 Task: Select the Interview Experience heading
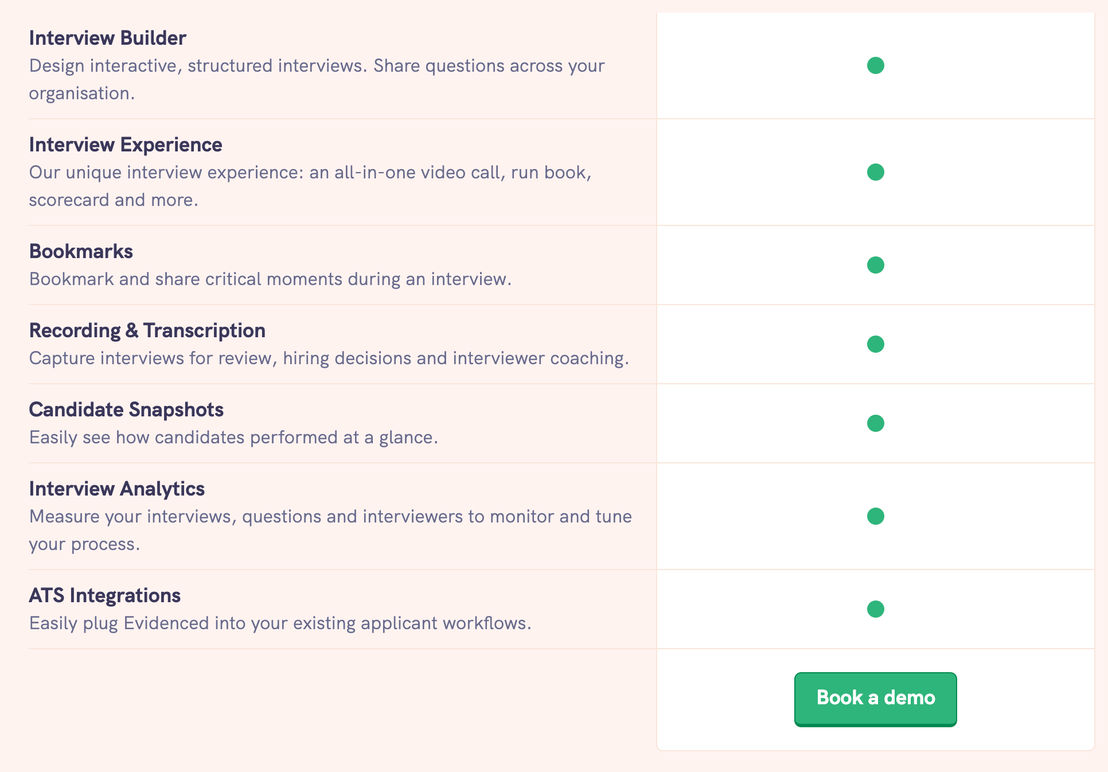tap(126, 145)
